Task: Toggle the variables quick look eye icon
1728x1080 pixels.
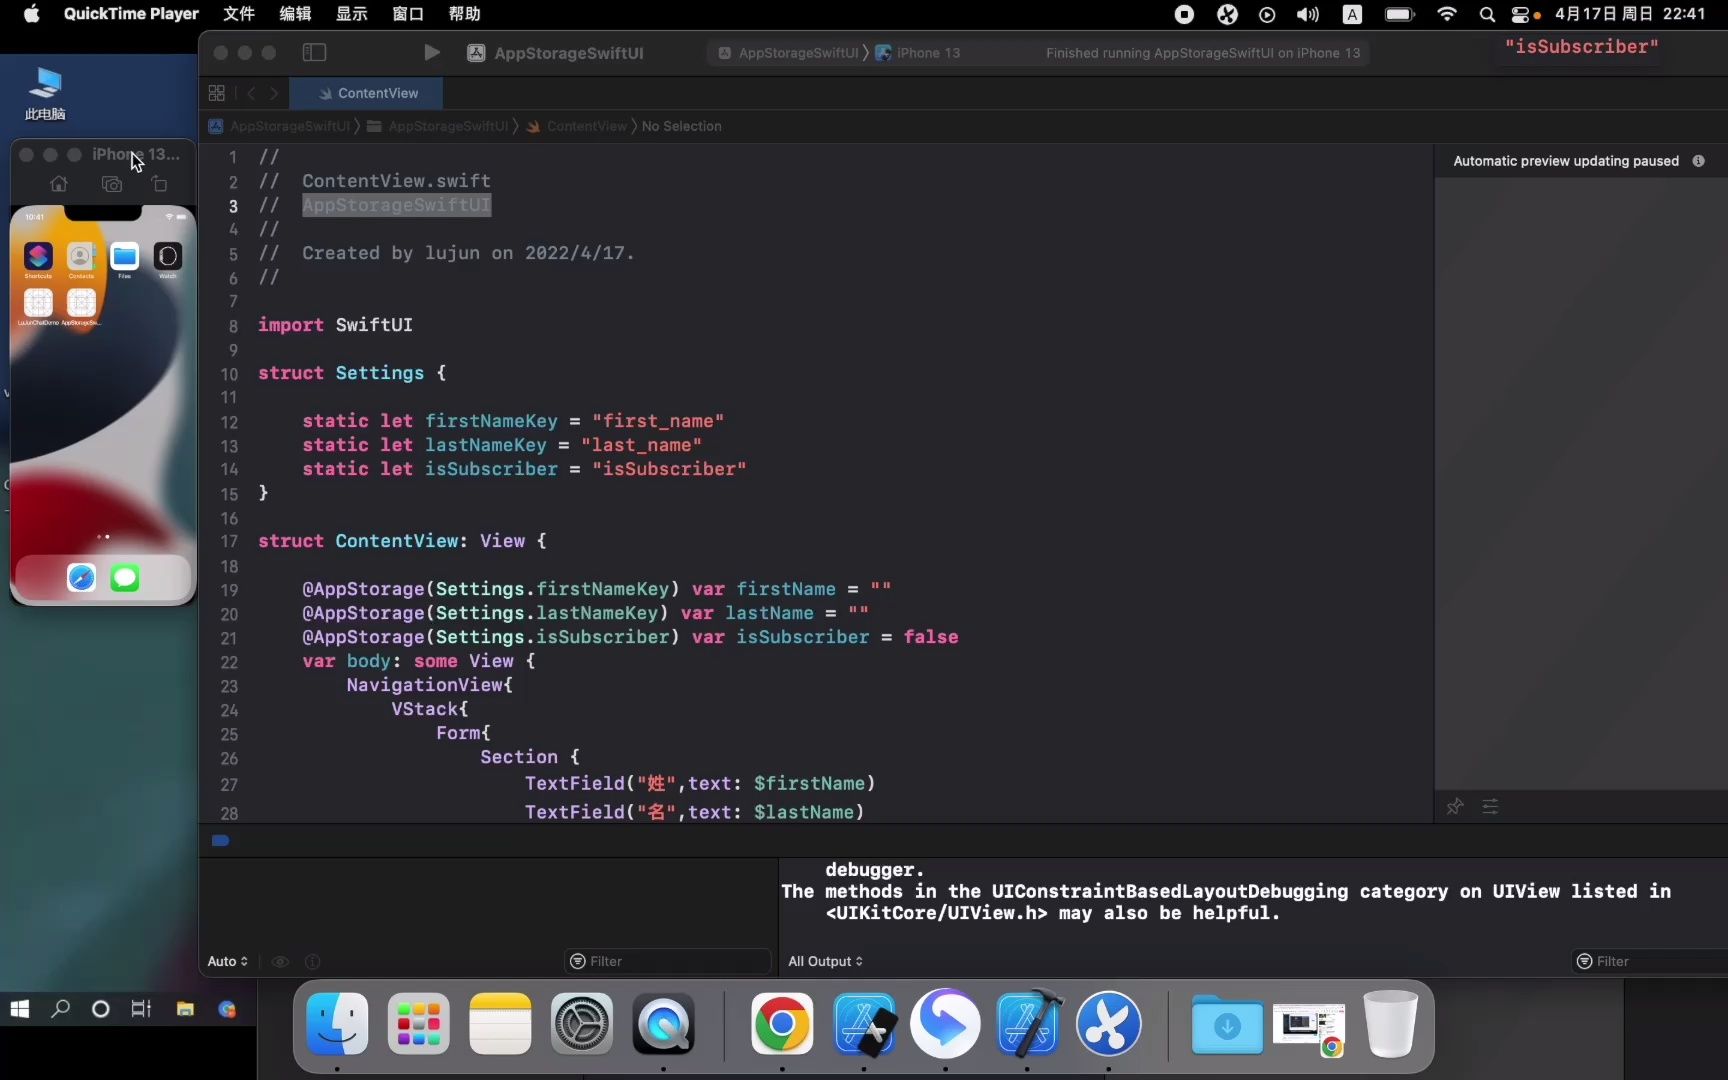Action: pos(280,961)
